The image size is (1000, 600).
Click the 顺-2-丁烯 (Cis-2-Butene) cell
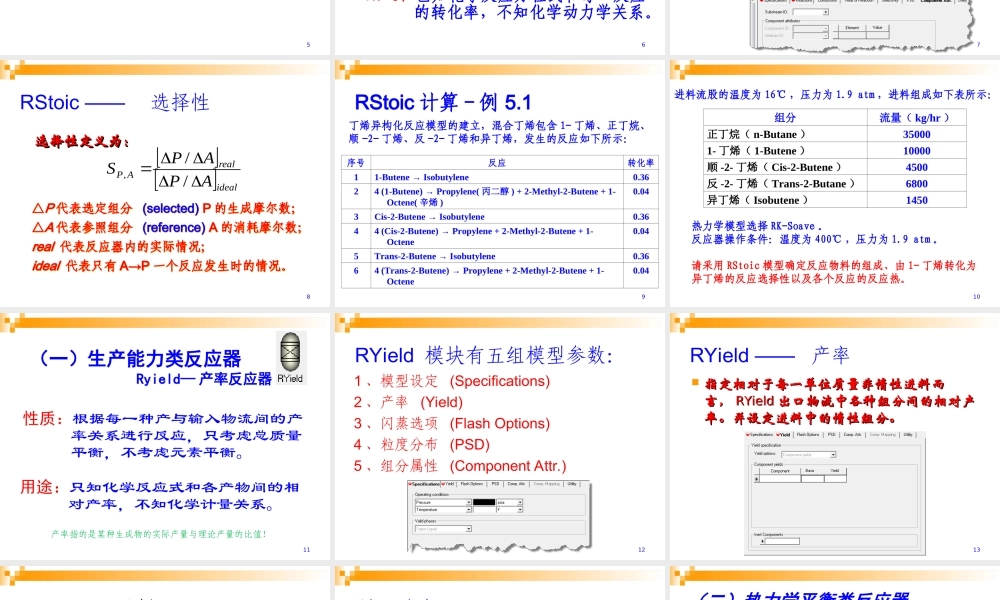(x=785, y=168)
